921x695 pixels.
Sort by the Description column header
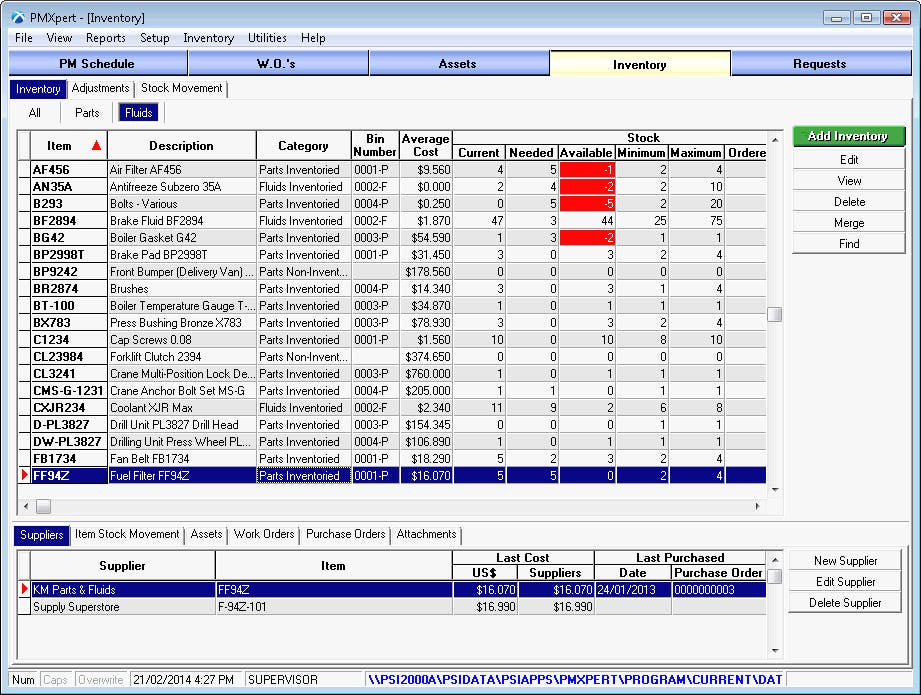coord(181,146)
